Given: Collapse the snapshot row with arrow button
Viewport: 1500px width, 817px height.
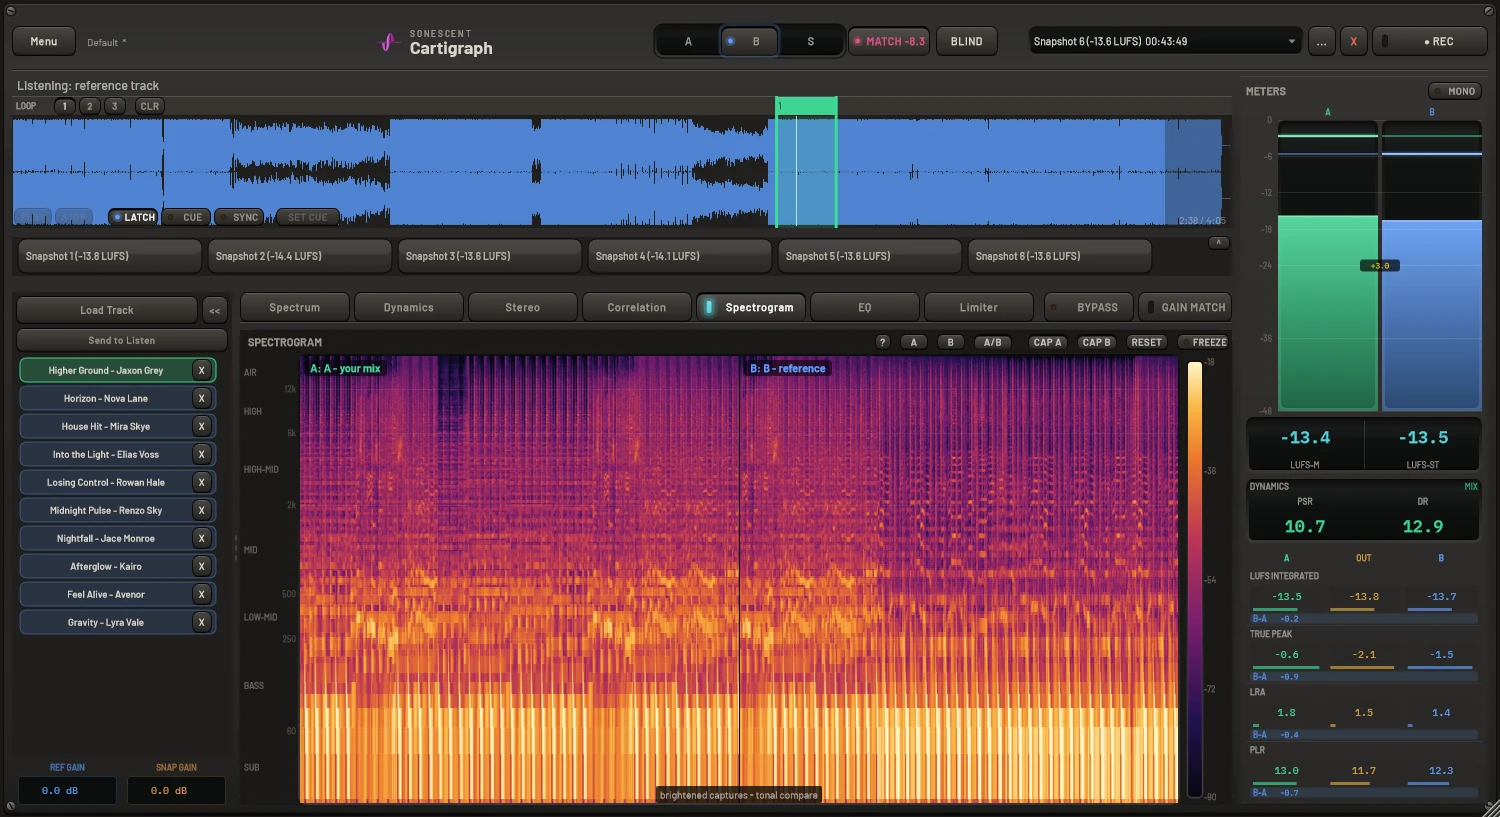Looking at the screenshot, I should (1218, 243).
